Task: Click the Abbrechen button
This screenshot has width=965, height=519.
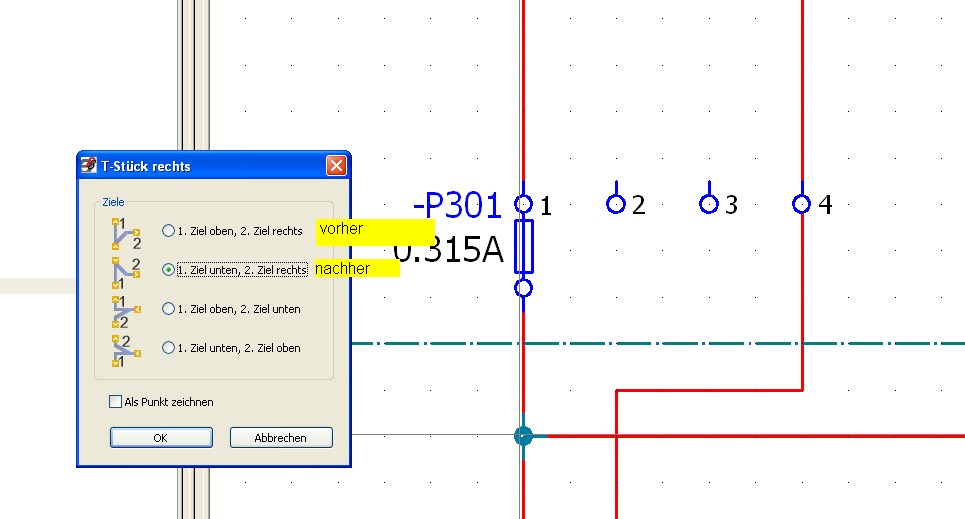Action: [x=281, y=438]
